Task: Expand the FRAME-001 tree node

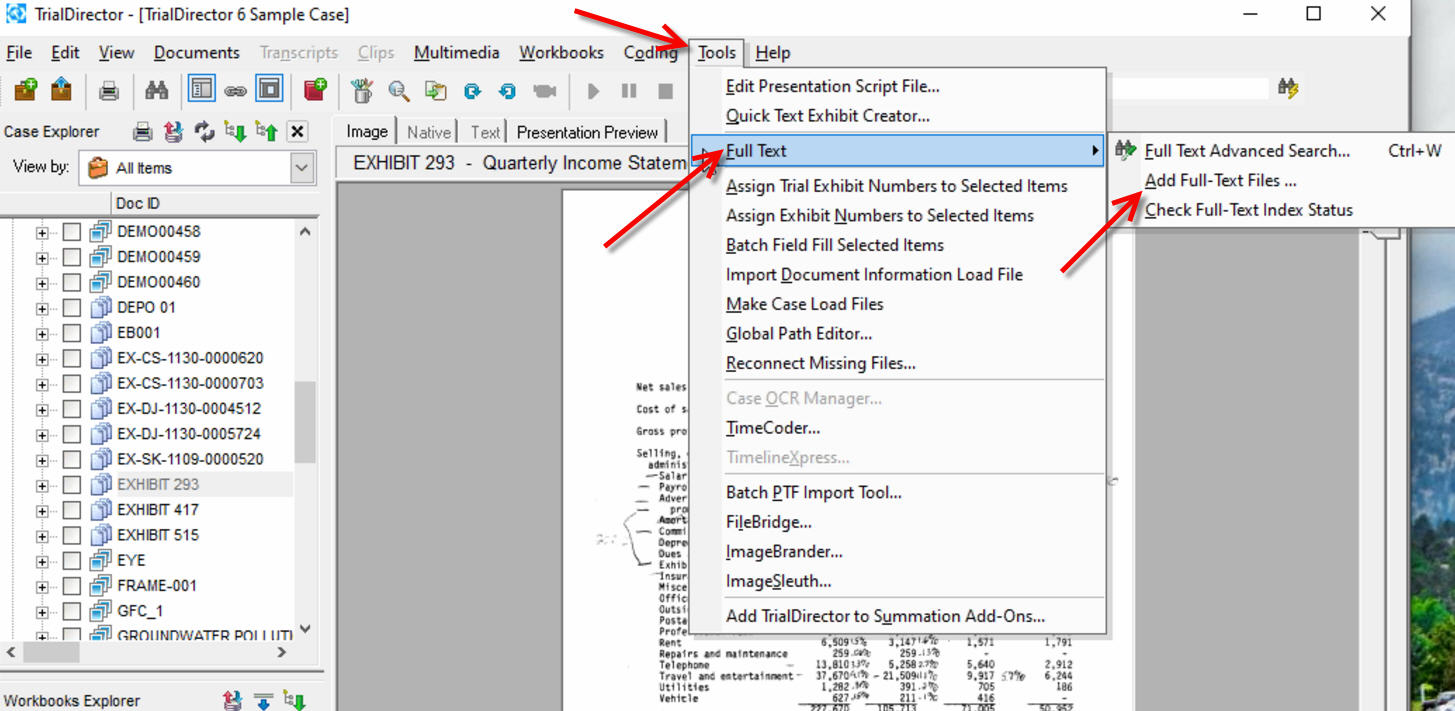Action: pyautogui.click(x=42, y=586)
